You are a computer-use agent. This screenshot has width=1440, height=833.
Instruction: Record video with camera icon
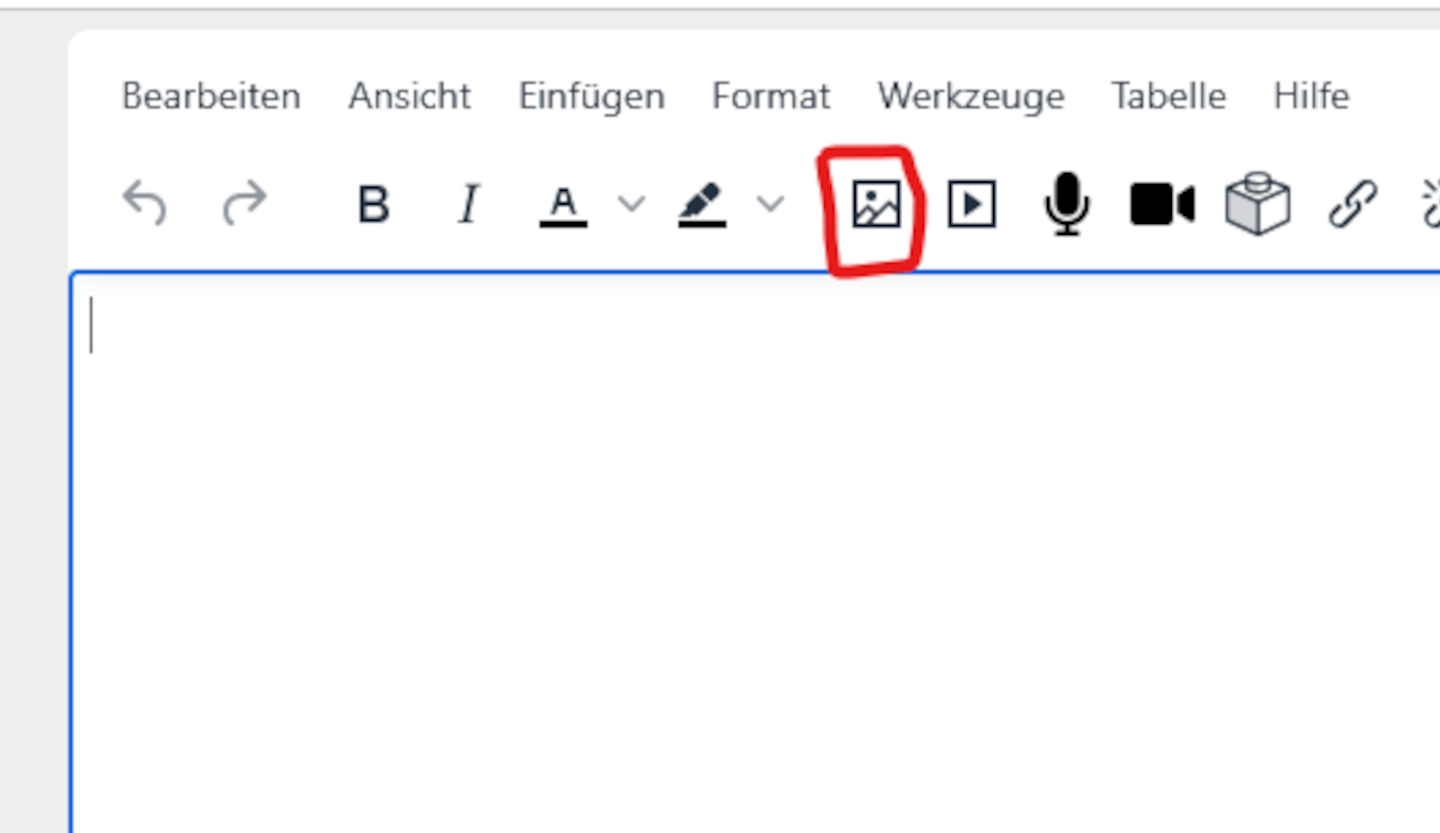coord(1162,205)
